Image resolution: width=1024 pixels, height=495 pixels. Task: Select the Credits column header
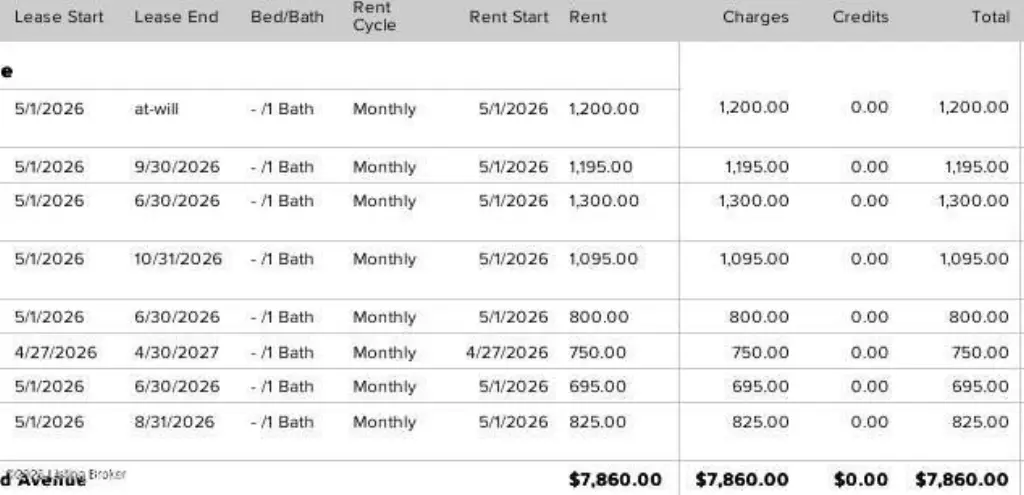point(861,17)
